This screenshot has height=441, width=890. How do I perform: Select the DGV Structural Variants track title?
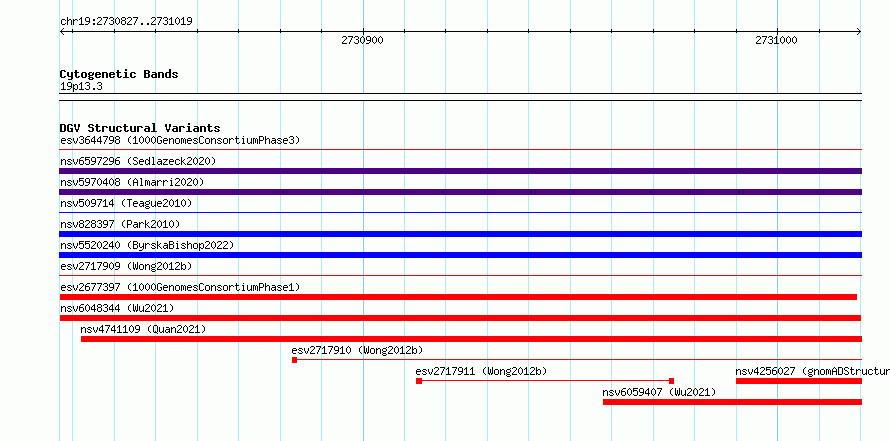tap(140, 128)
